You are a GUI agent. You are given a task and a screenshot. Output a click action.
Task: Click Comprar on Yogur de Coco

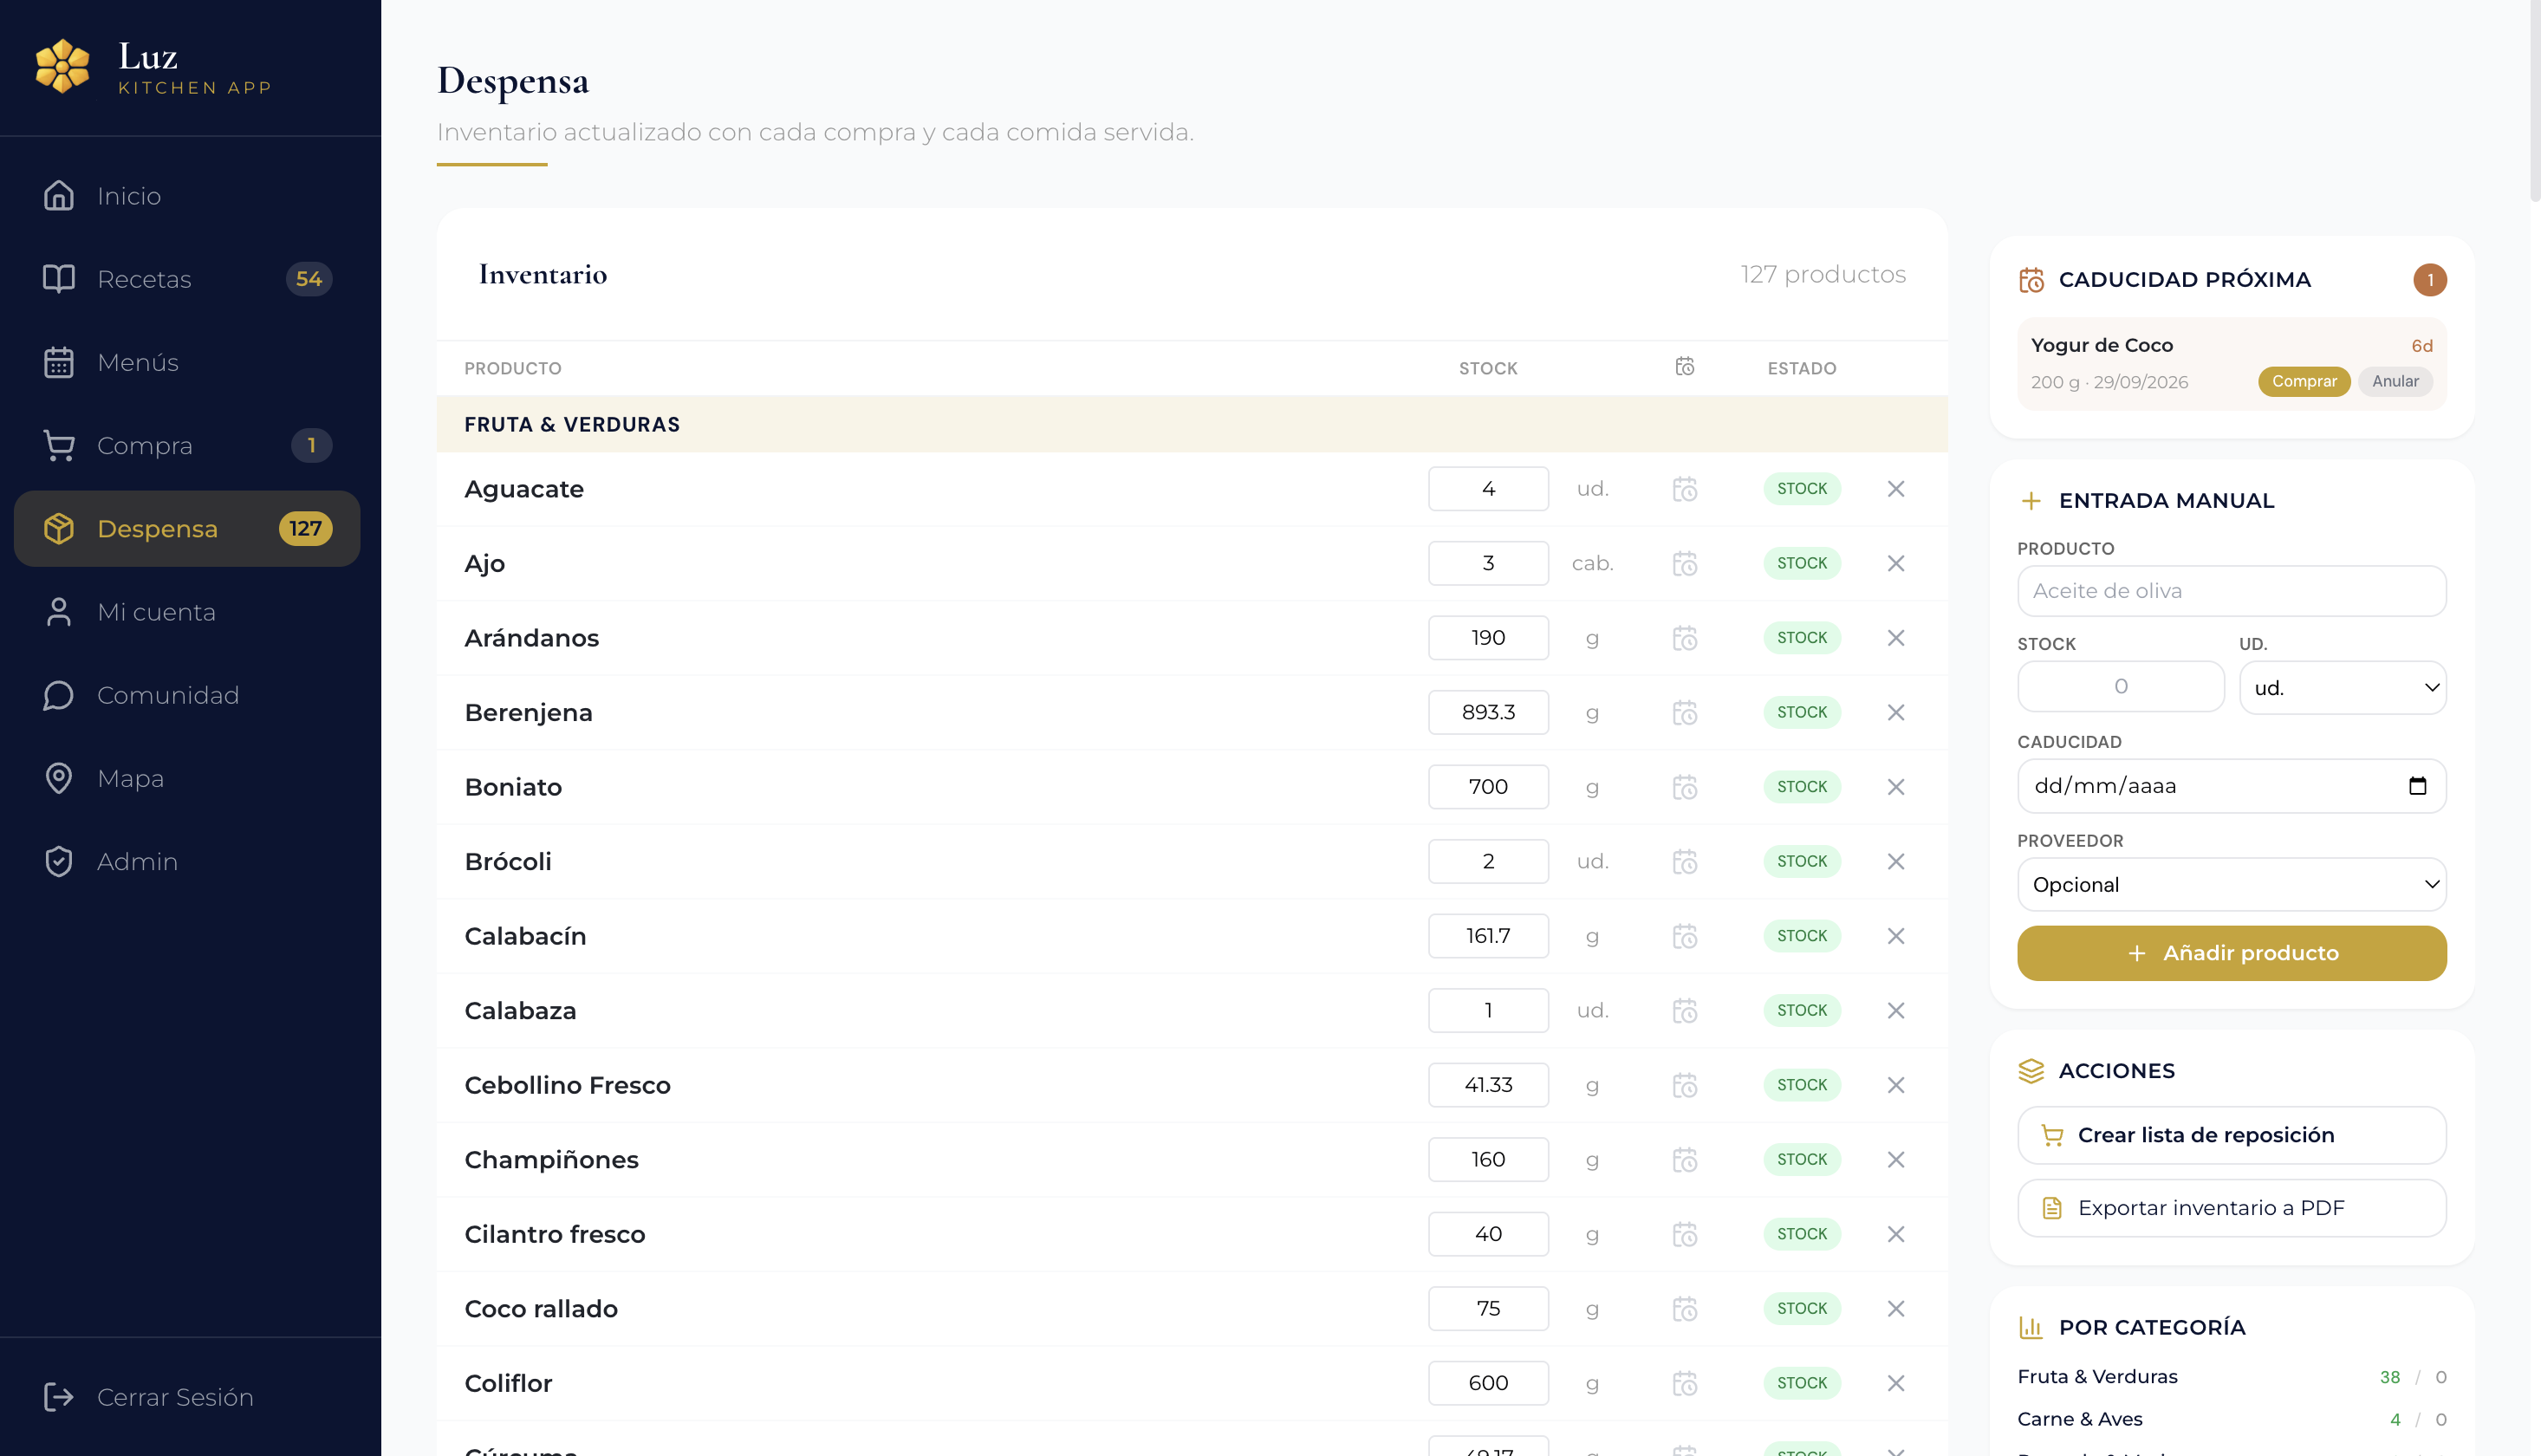coord(2303,382)
